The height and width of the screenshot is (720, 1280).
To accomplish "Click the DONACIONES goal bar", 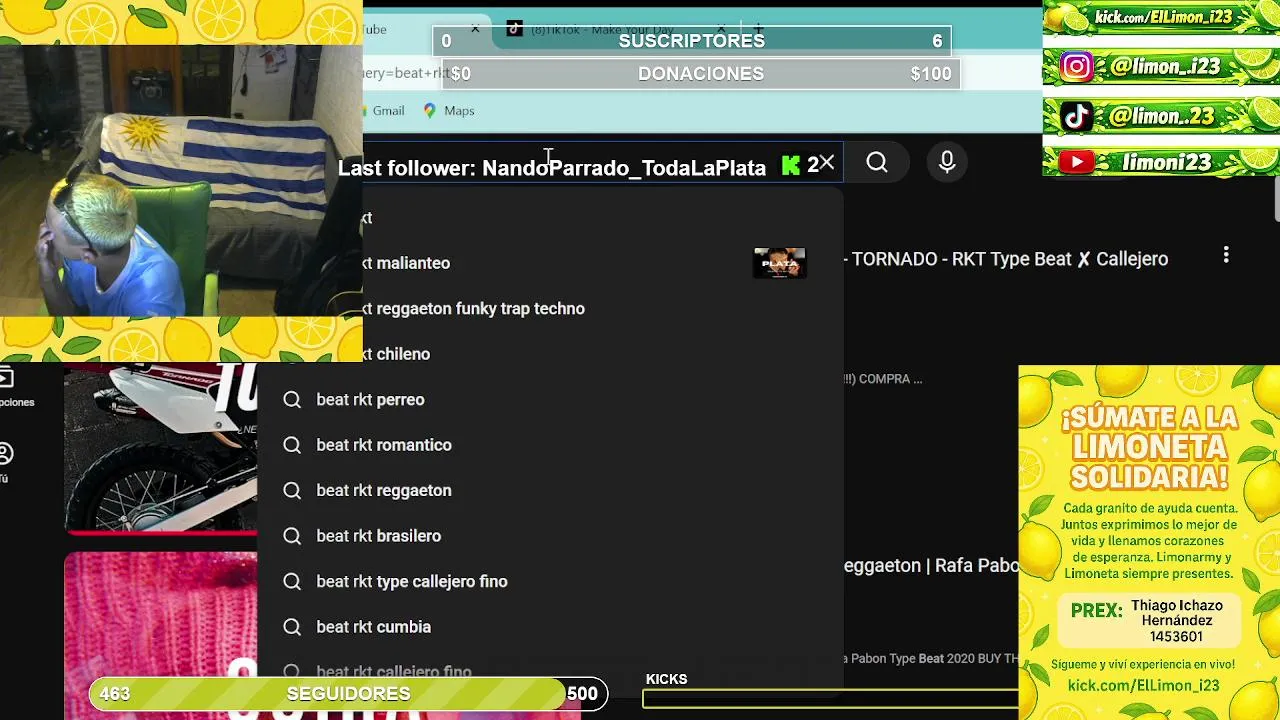I will point(701,74).
